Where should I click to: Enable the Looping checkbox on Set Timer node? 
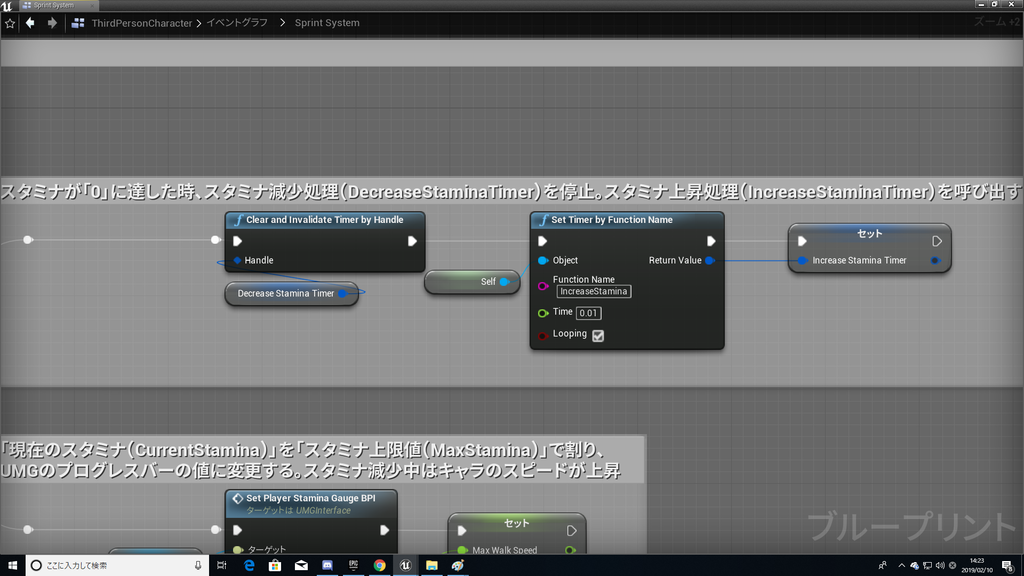(598, 335)
